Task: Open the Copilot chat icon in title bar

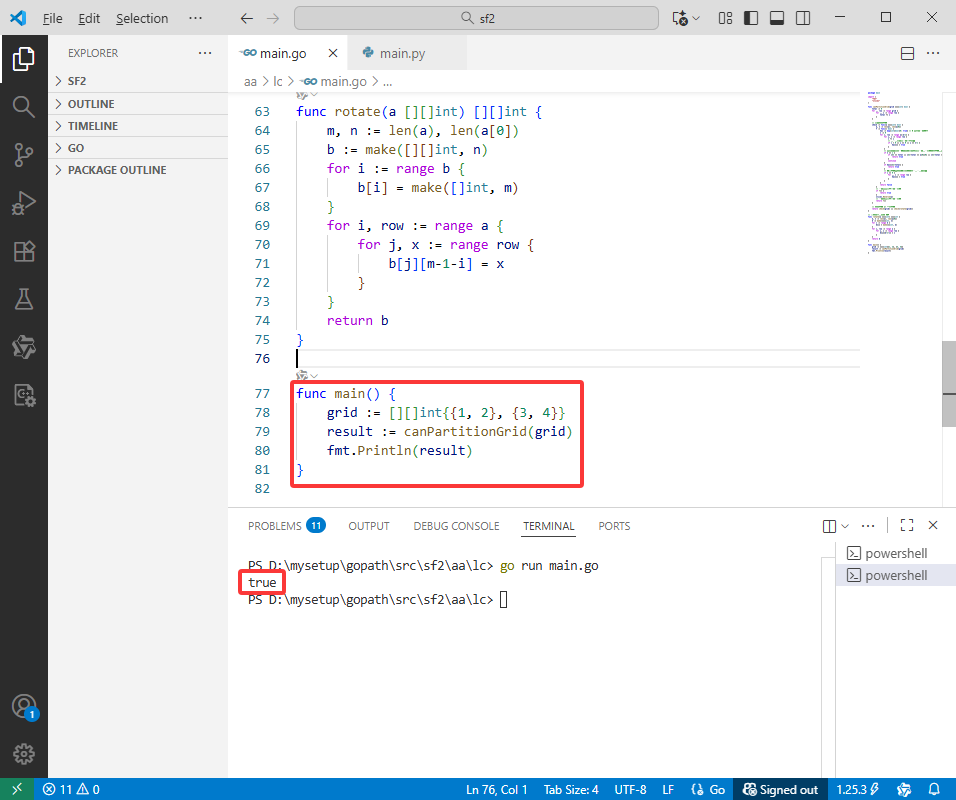Action: click(x=680, y=18)
